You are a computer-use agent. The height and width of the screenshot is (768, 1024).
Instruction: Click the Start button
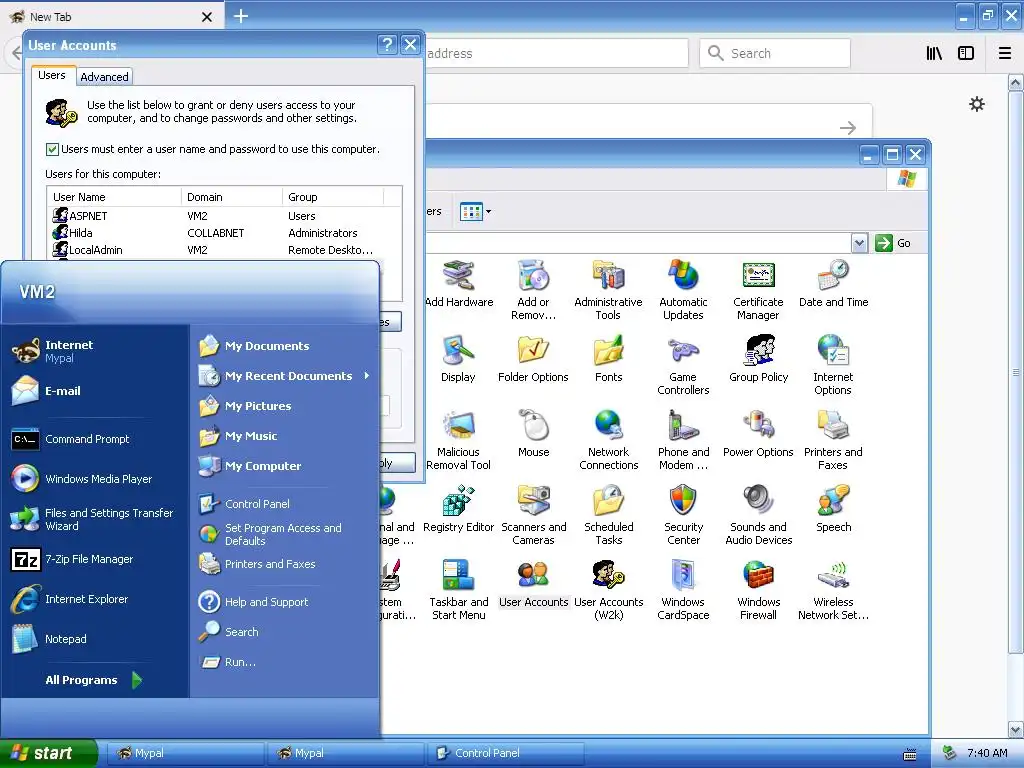coord(48,753)
